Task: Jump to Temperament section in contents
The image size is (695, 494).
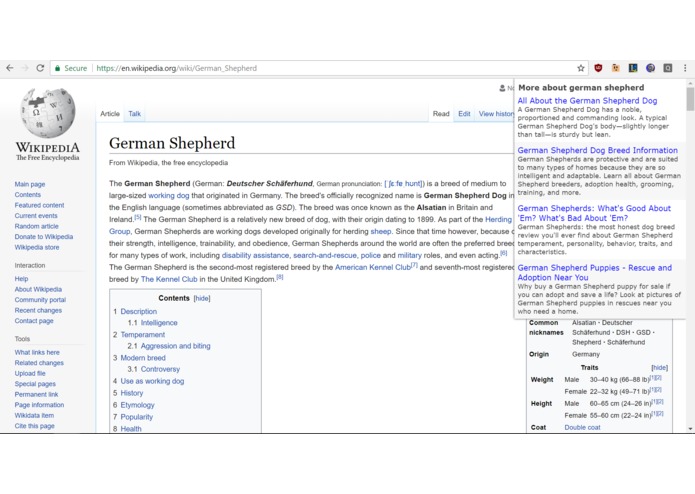Action: coord(143,335)
